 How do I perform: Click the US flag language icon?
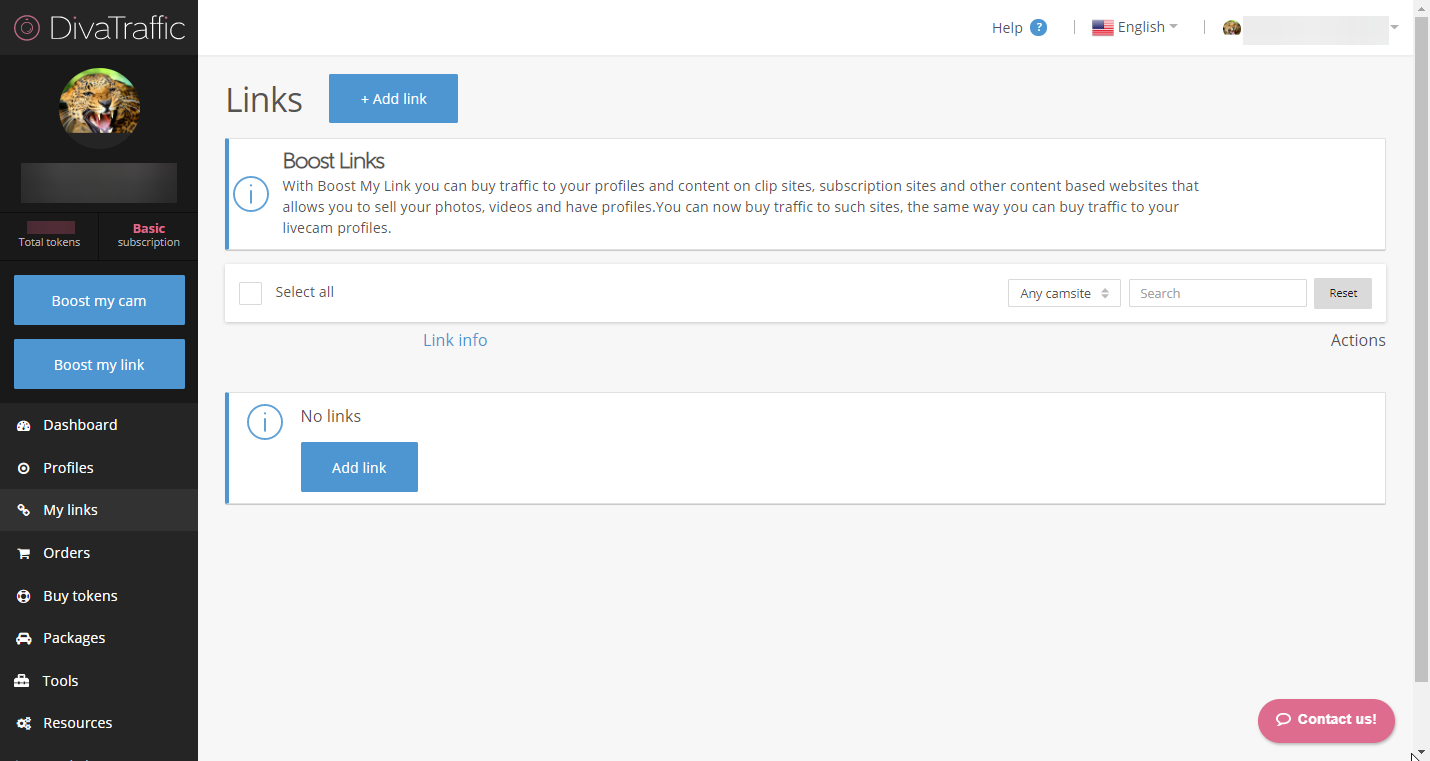coord(1102,28)
